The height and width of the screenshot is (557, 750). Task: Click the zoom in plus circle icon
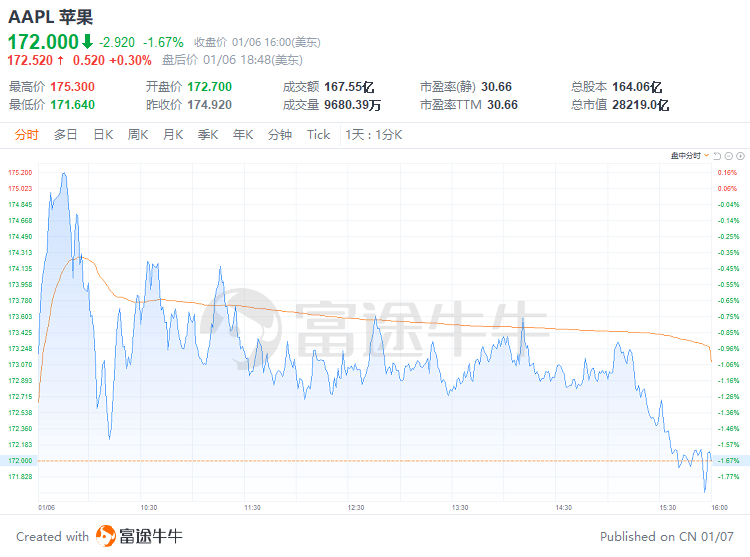click(x=740, y=156)
